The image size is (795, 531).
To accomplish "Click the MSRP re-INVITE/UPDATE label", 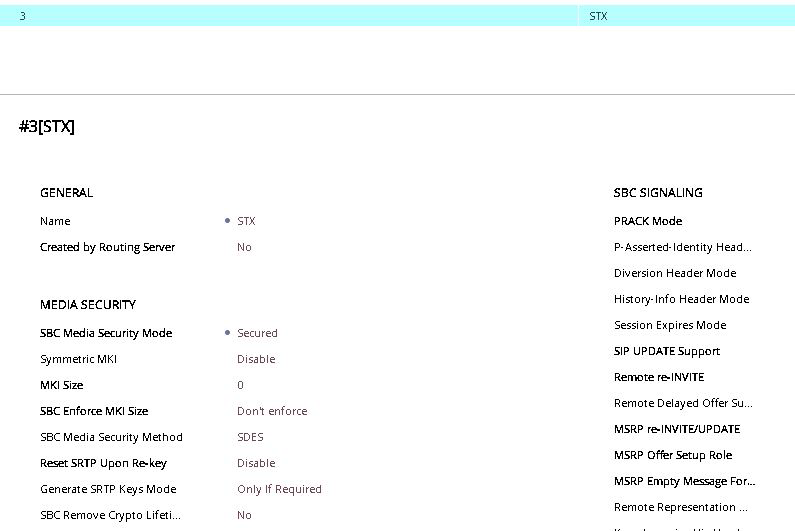I will coord(677,429).
